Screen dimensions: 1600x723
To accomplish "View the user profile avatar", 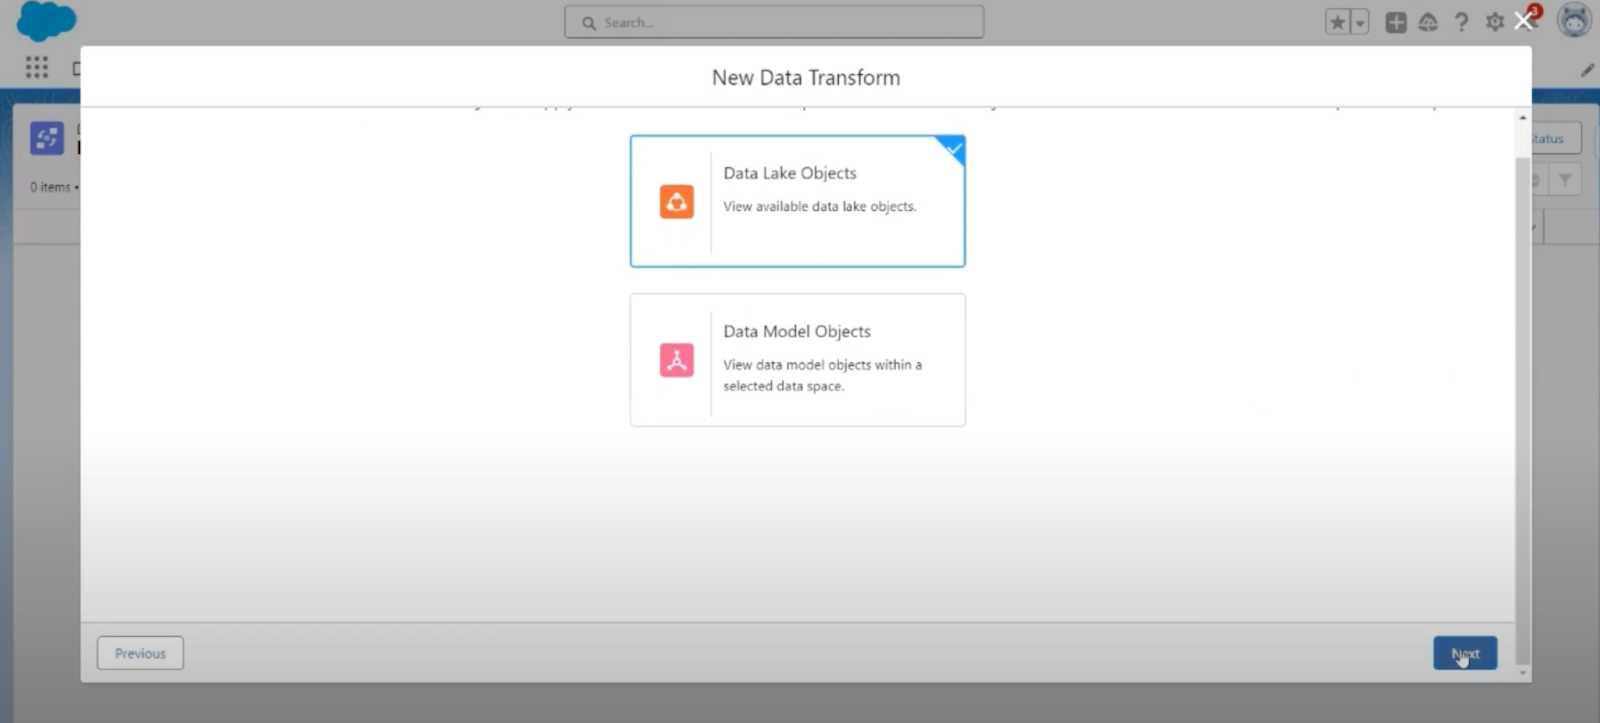I will 1574,20.
